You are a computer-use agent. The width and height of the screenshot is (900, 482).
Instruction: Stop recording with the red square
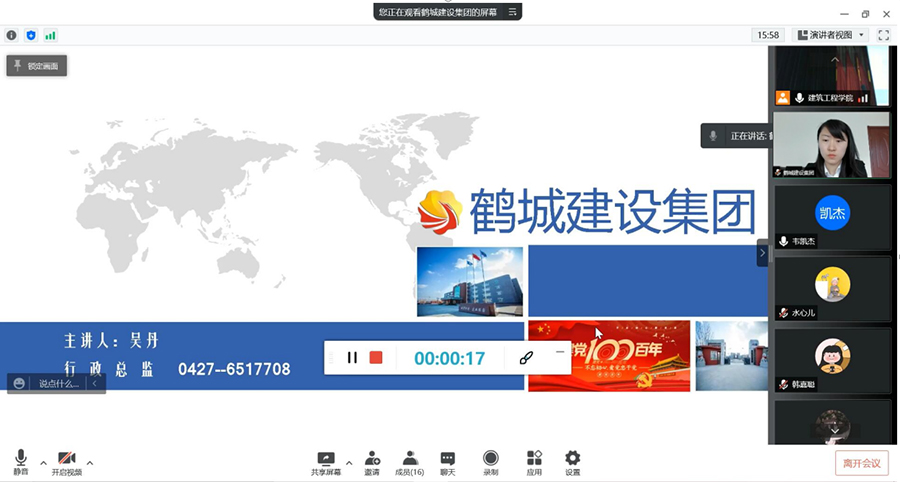click(x=376, y=357)
